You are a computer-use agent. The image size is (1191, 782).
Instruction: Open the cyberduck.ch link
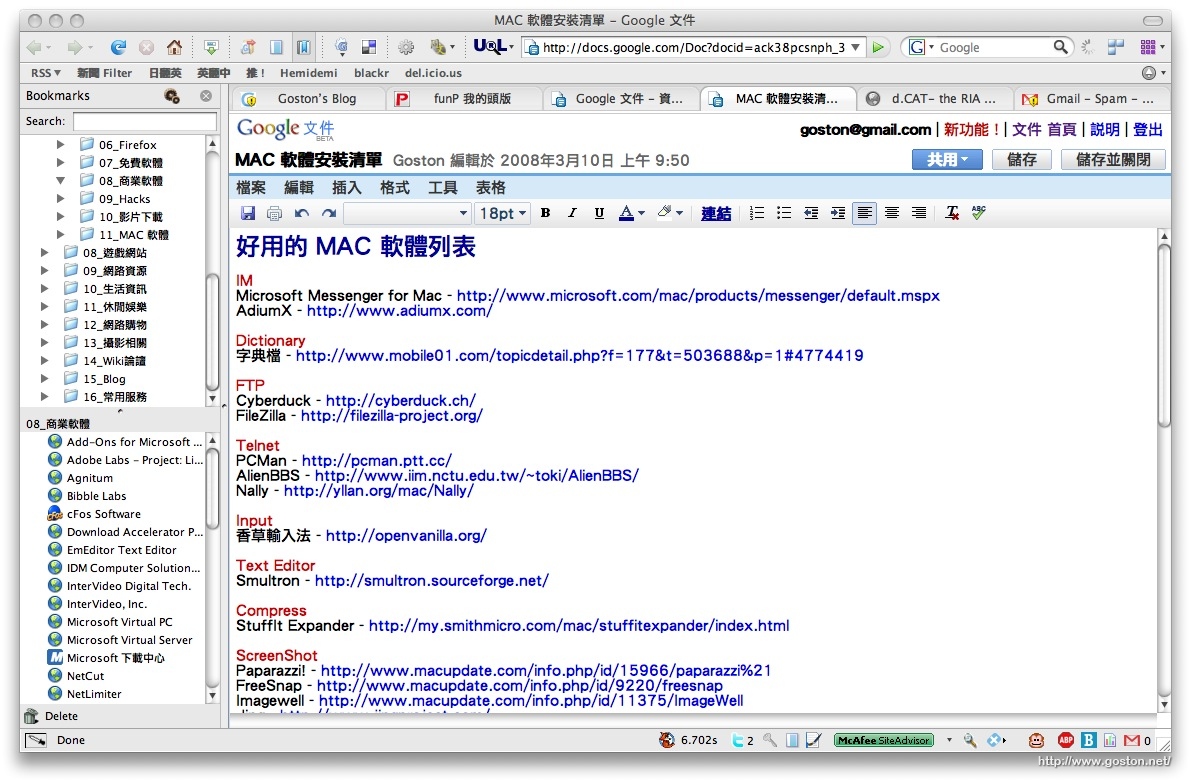click(x=400, y=401)
